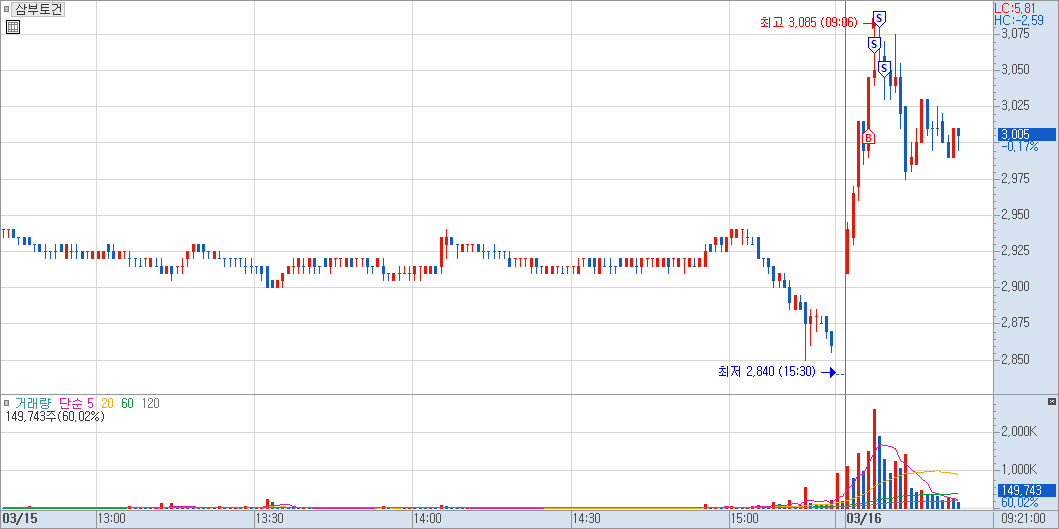The height and width of the screenshot is (529, 1059).
Task: Click the 13:00 time axis label
Action: [113, 519]
